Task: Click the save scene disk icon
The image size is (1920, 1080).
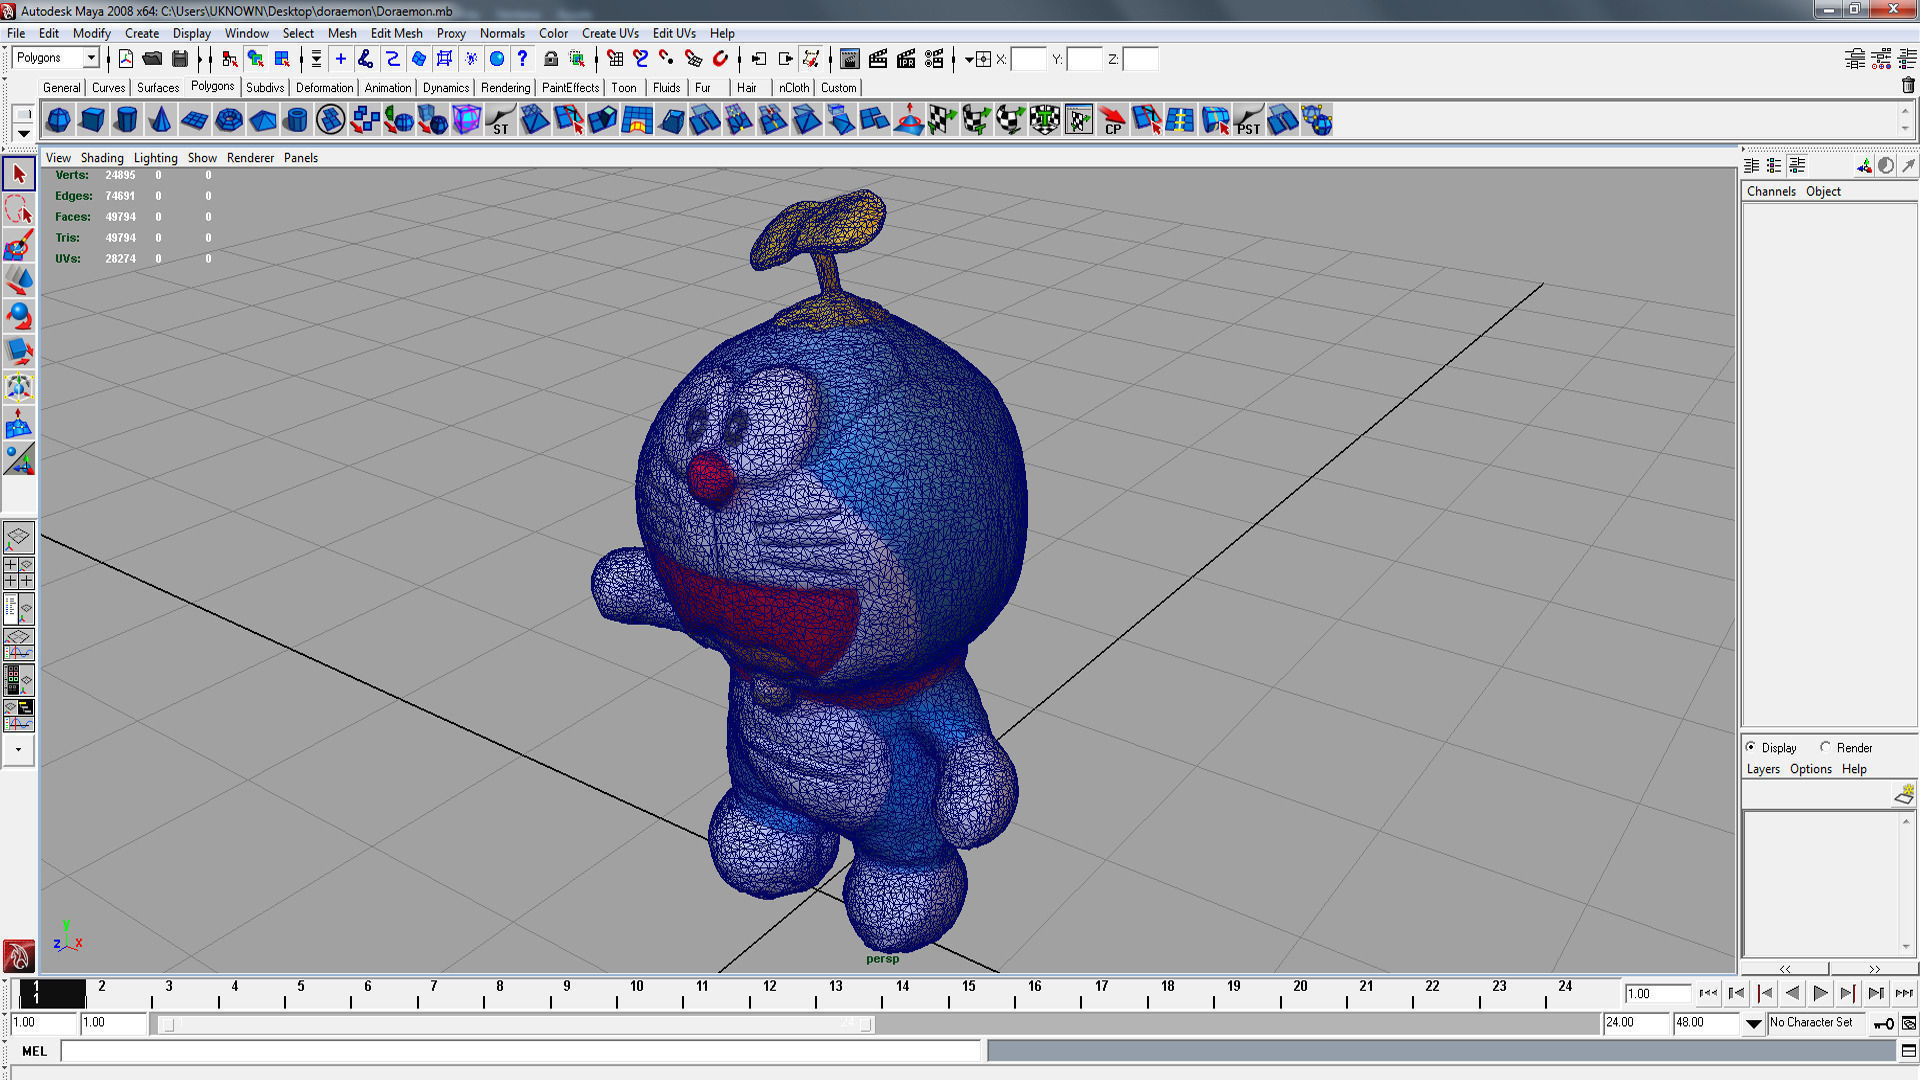Action: (x=180, y=59)
